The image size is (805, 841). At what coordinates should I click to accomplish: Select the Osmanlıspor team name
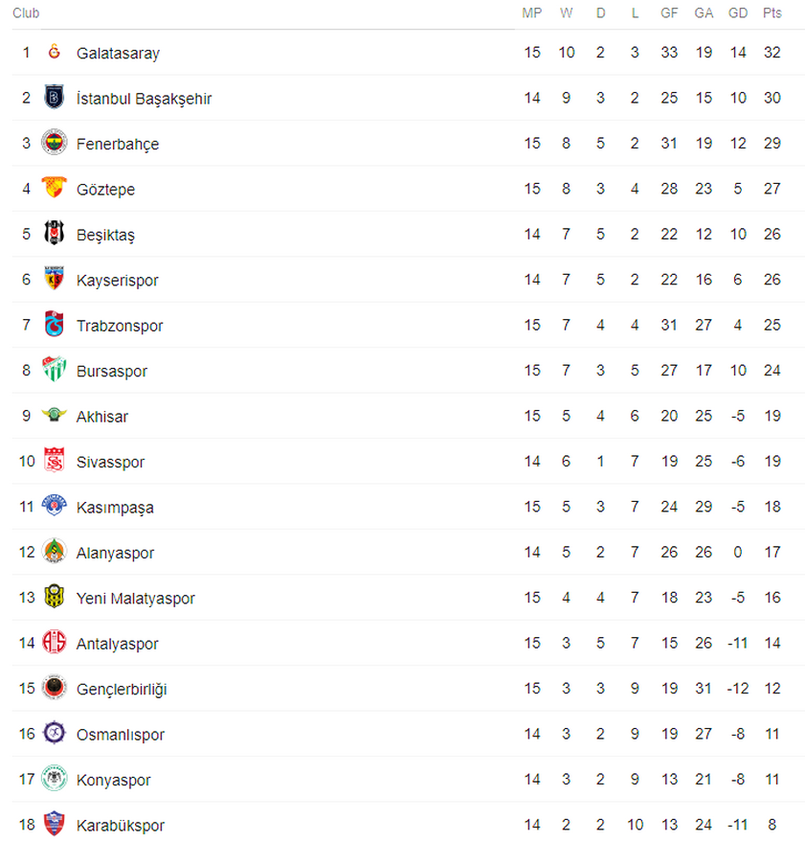[x=120, y=735]
